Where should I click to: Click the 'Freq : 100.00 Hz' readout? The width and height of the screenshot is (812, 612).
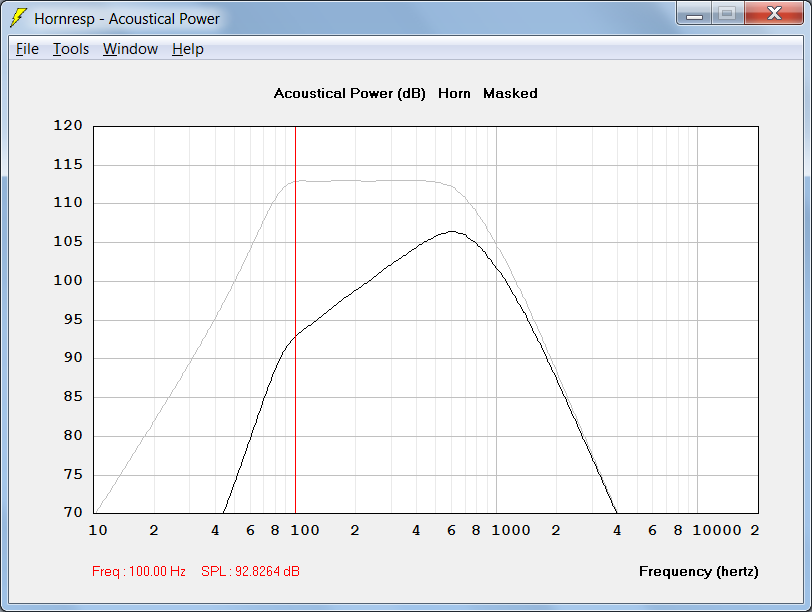click(139, 571)
